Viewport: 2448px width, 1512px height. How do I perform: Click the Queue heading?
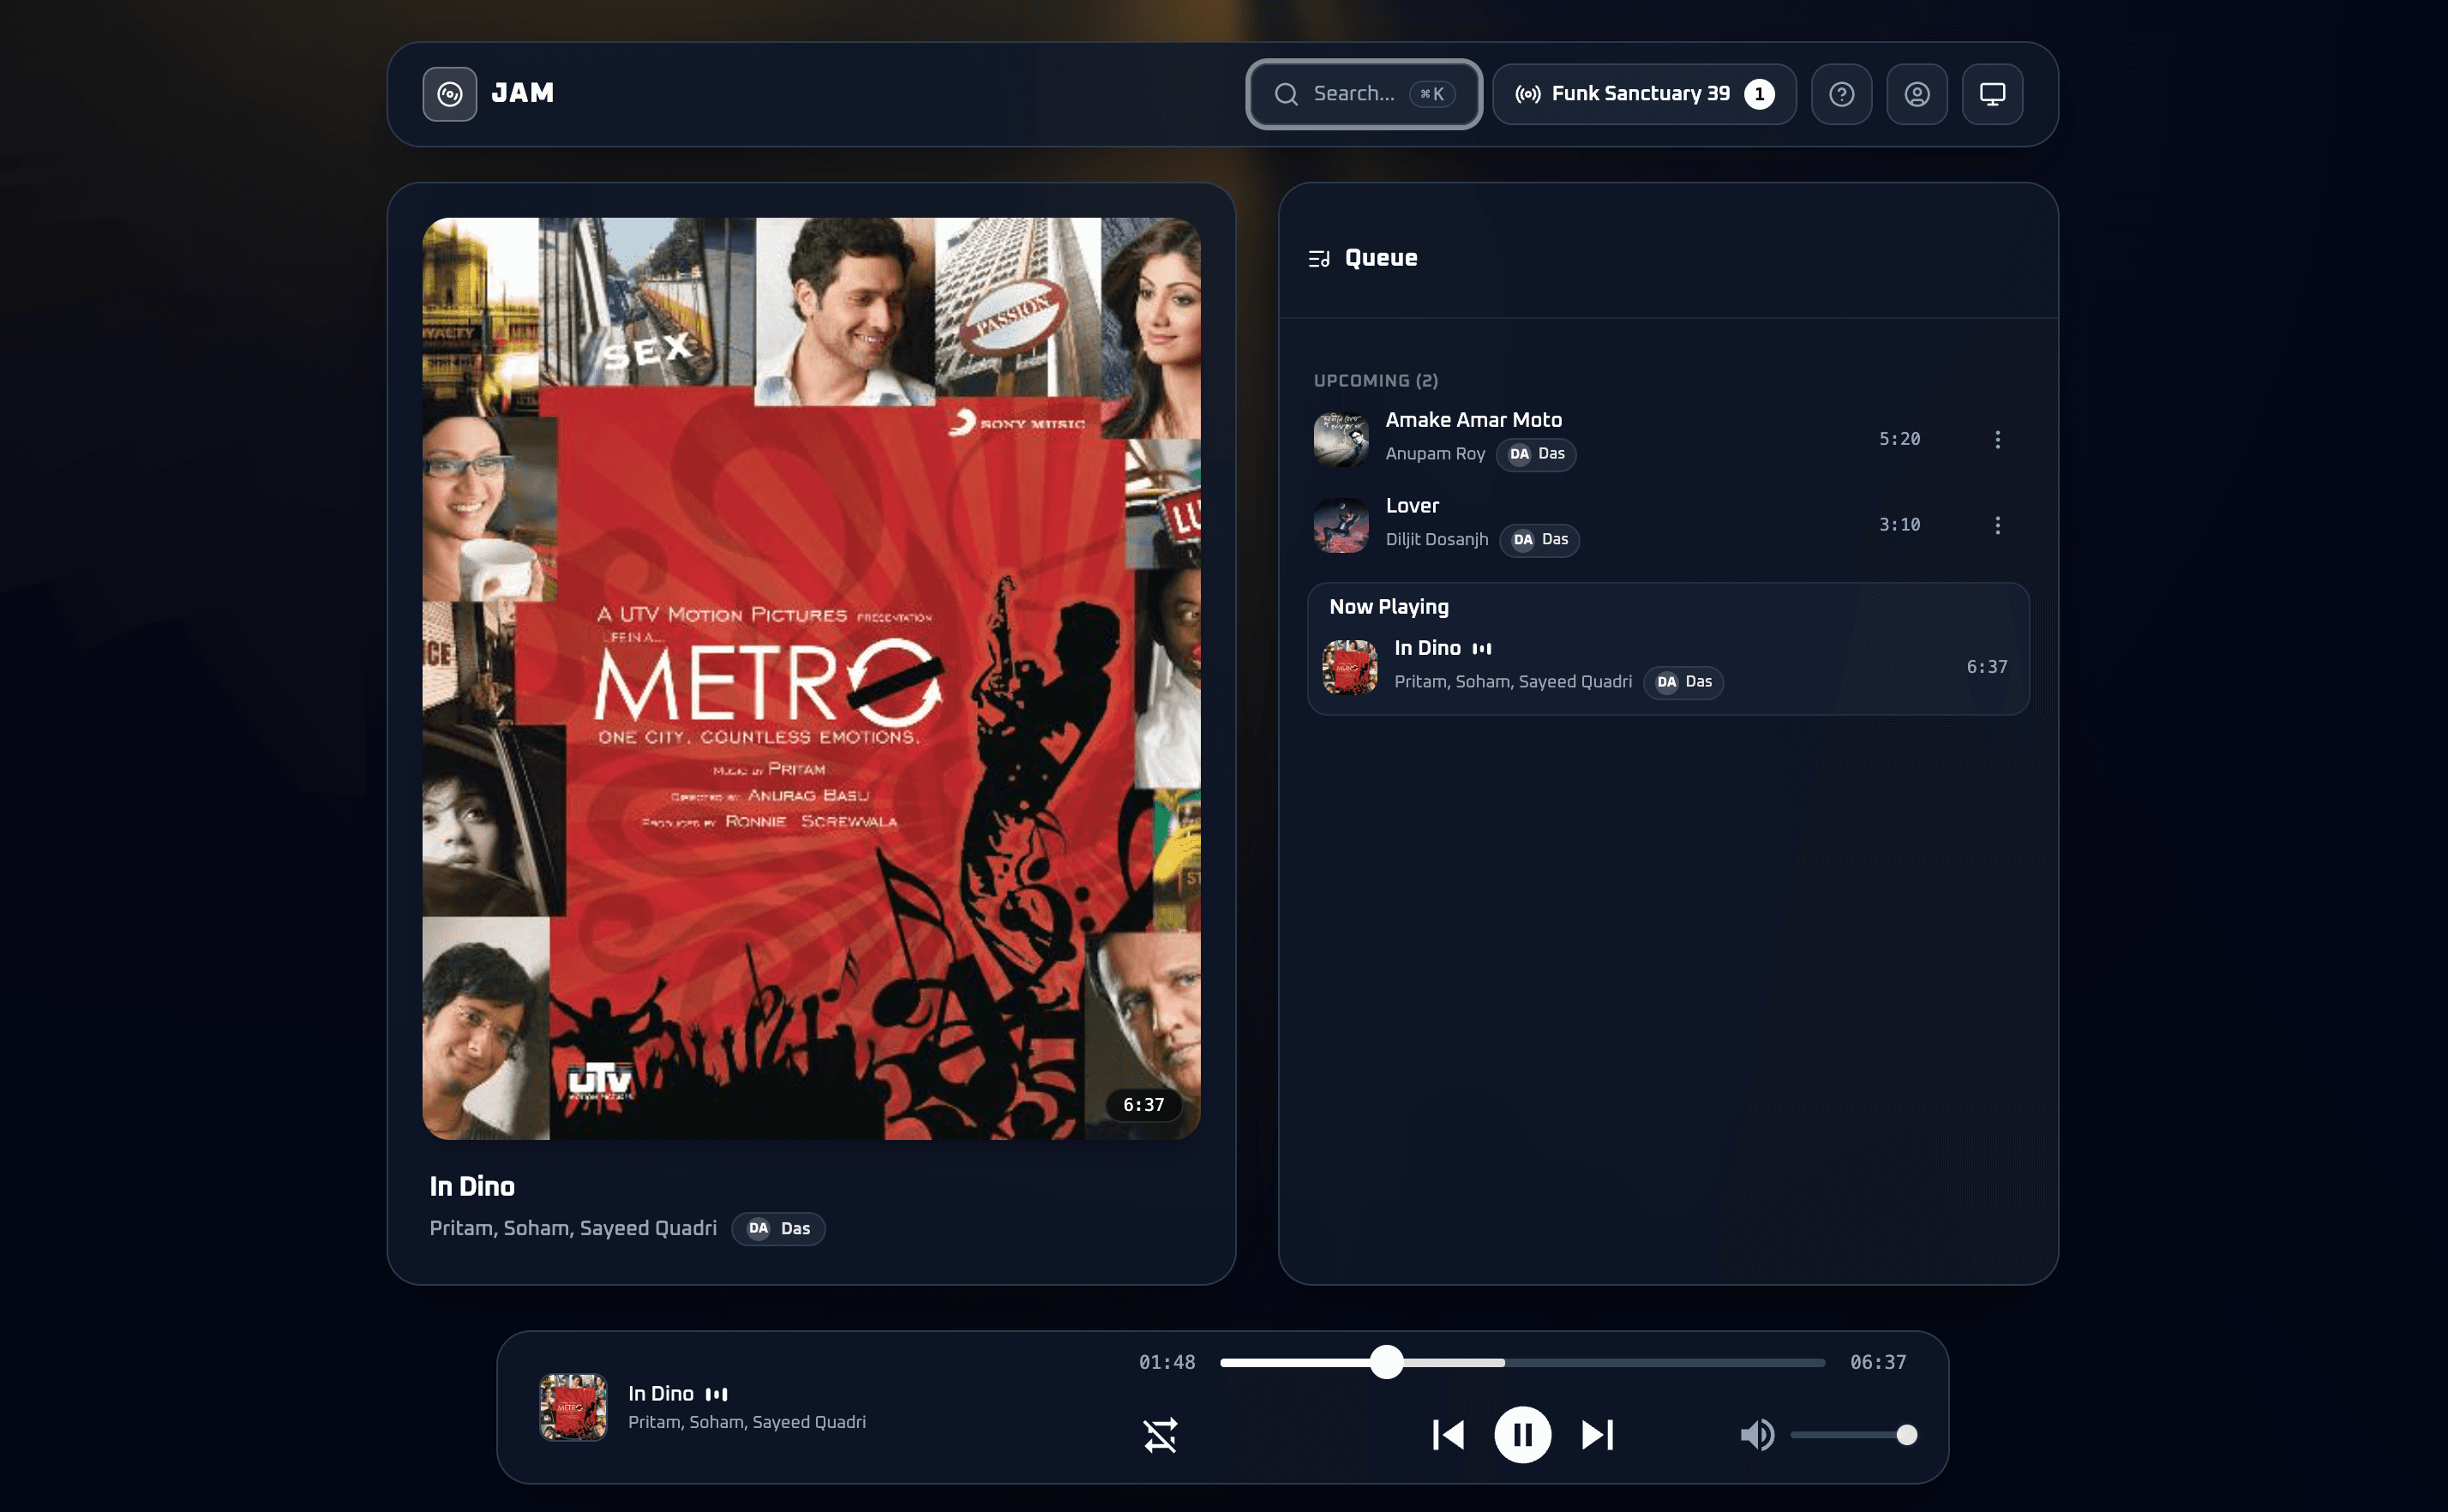(x=1380, y=258)
